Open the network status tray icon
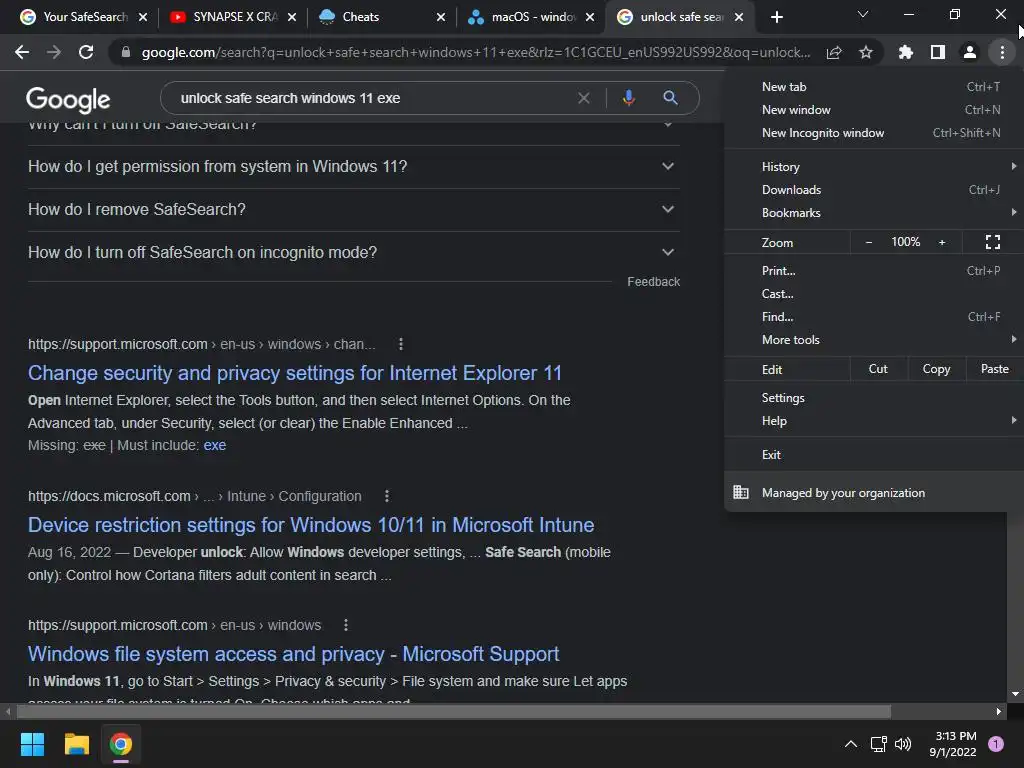The height and width of the screenshot is (768, 1024). (x=878, y=744)
